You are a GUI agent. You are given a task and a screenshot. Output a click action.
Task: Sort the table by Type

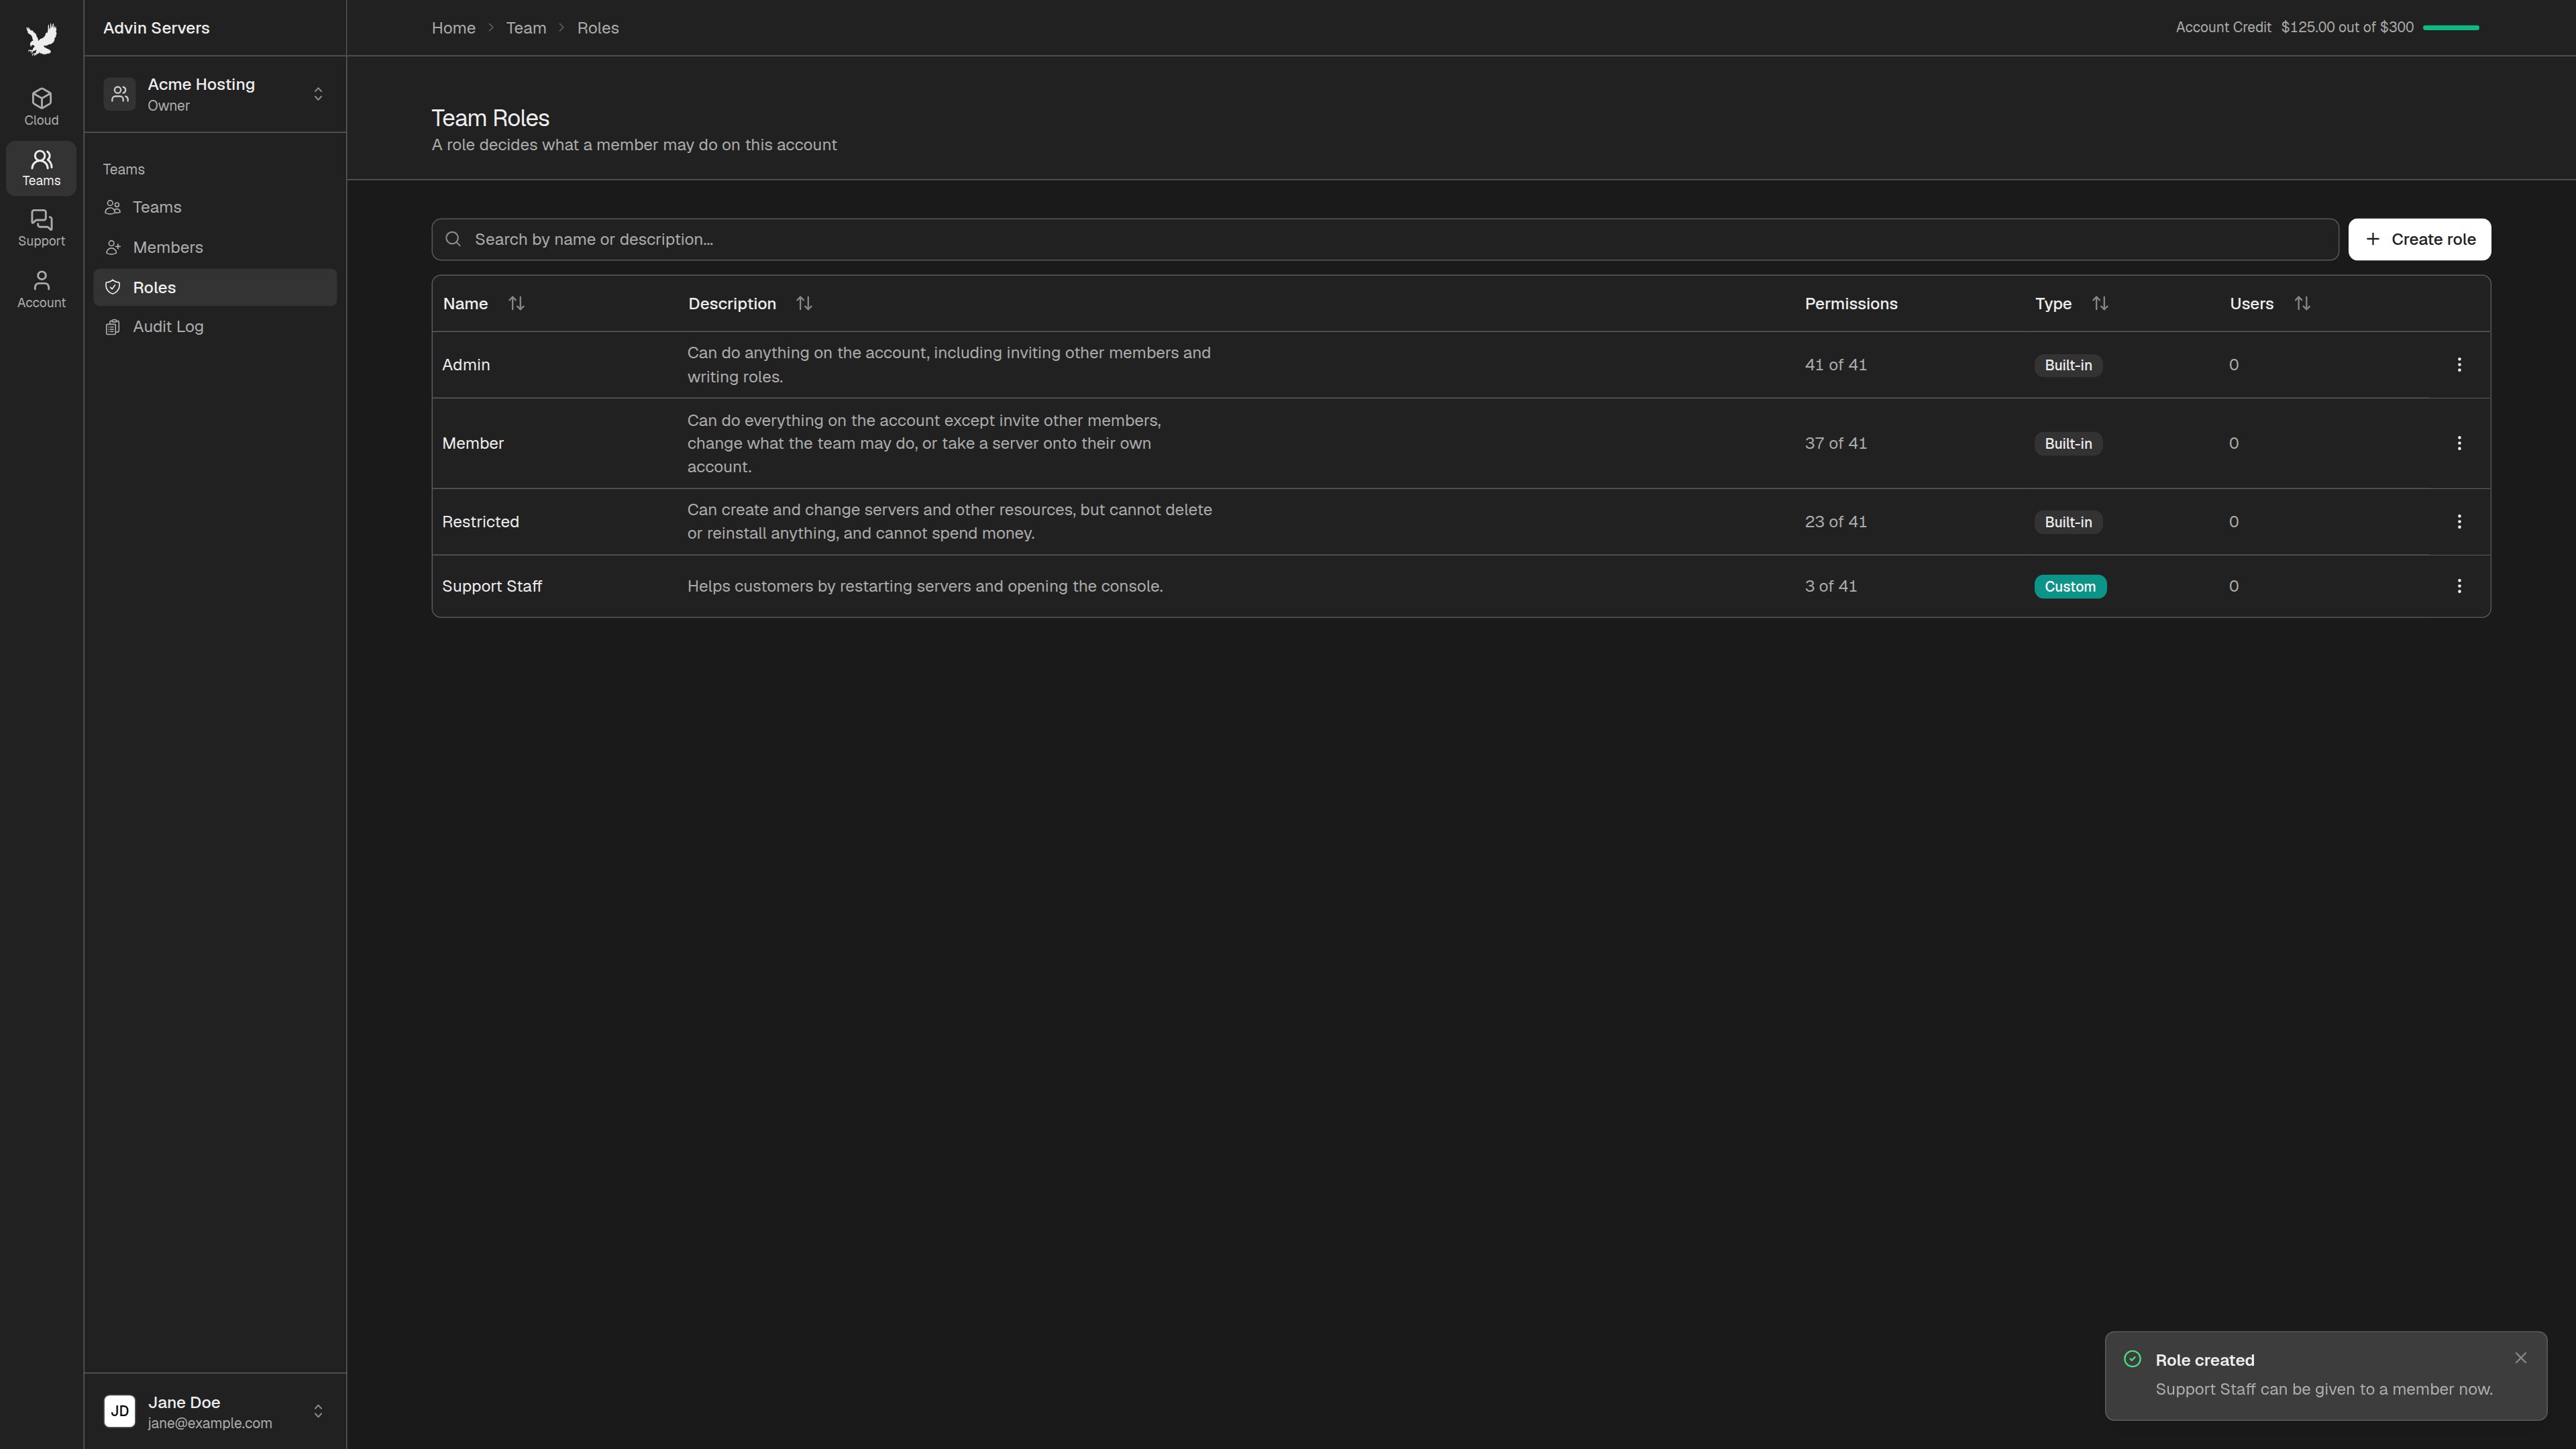[x=2100, y=303]
